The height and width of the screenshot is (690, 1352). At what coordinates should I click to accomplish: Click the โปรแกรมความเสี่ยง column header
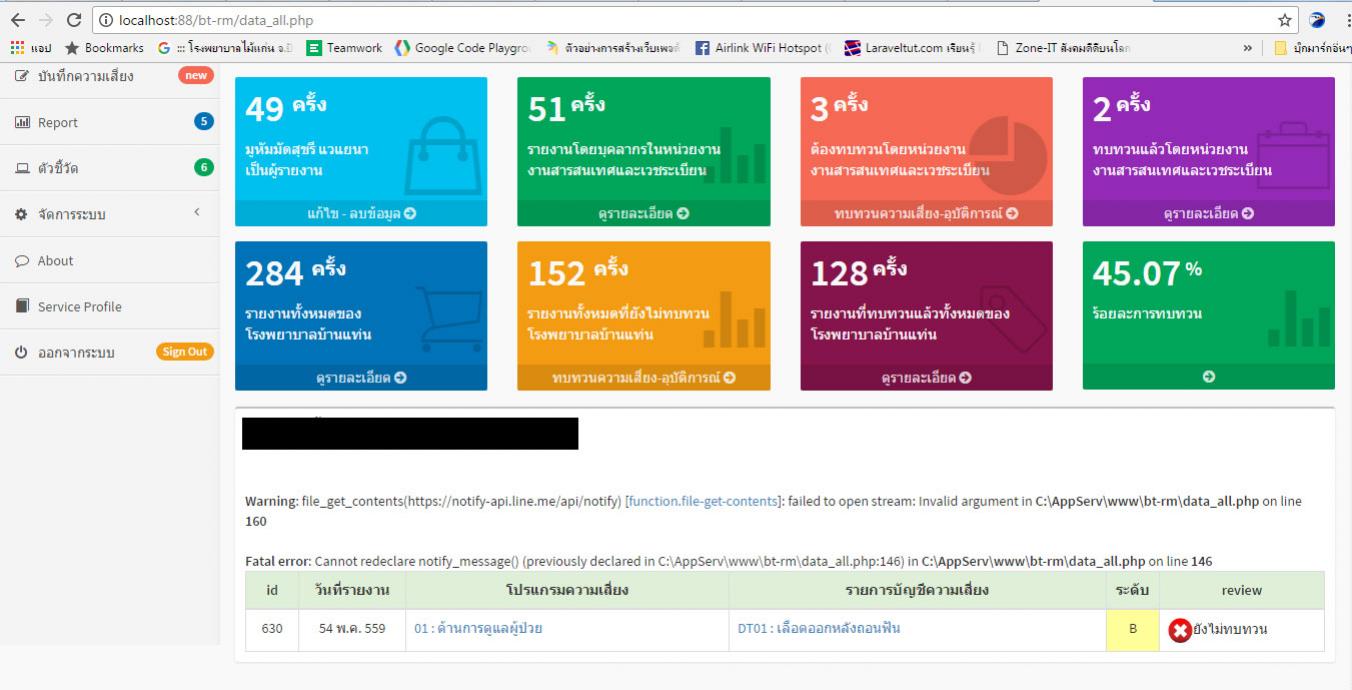point(567,591)
